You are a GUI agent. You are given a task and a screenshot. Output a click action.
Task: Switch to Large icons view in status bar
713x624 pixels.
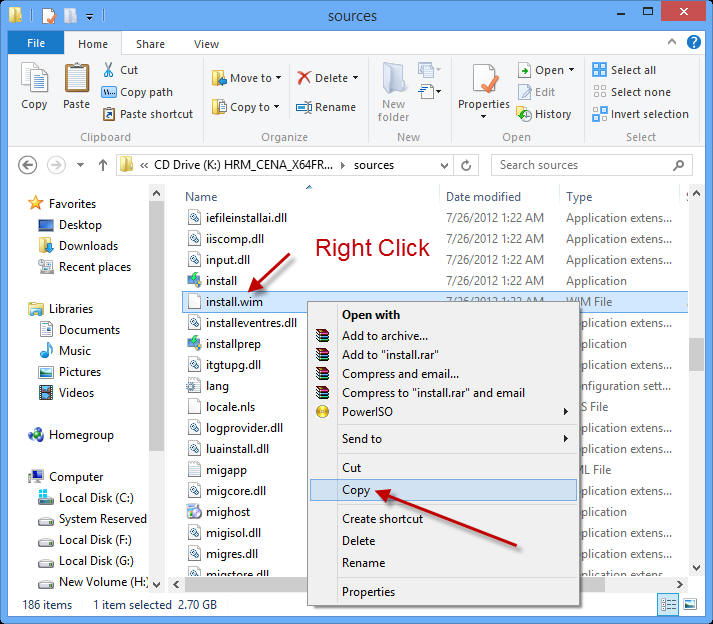(690, 604)
